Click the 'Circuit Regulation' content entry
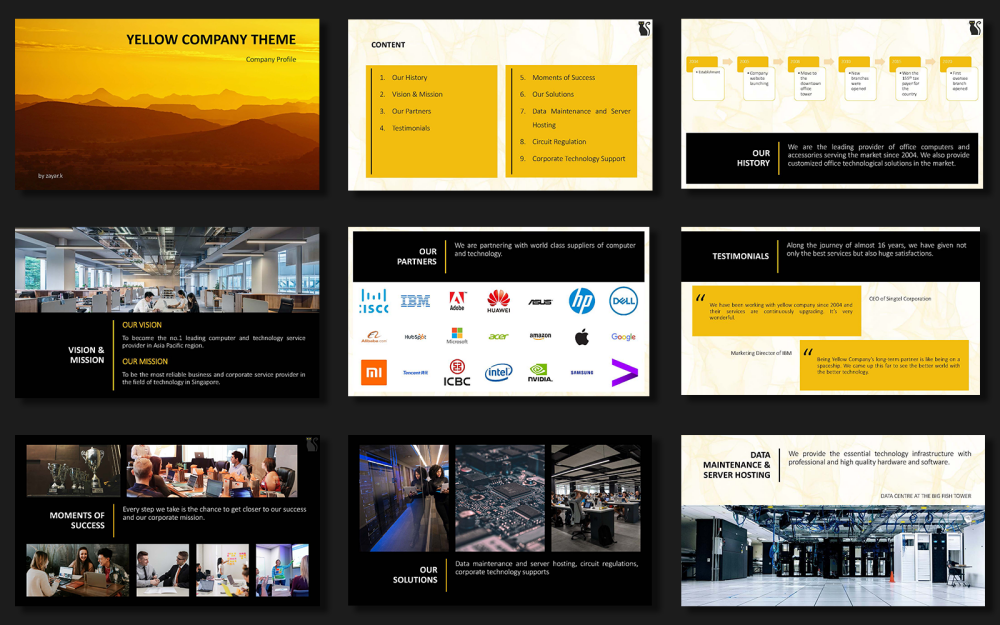The width and height of the screenshot is (1000, 625). click(559, 142)
